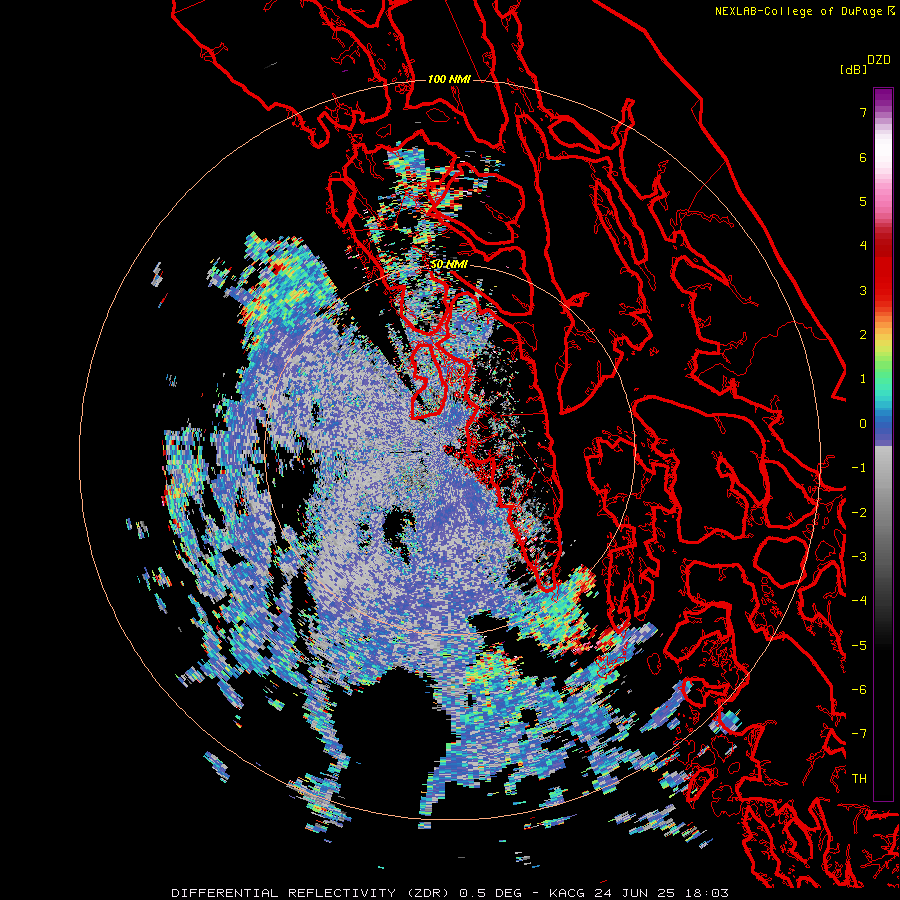The width and height of the screenshot is (900, 900).
Task: Click the 0.5 DEG elevation text
Action: point(491,893)
